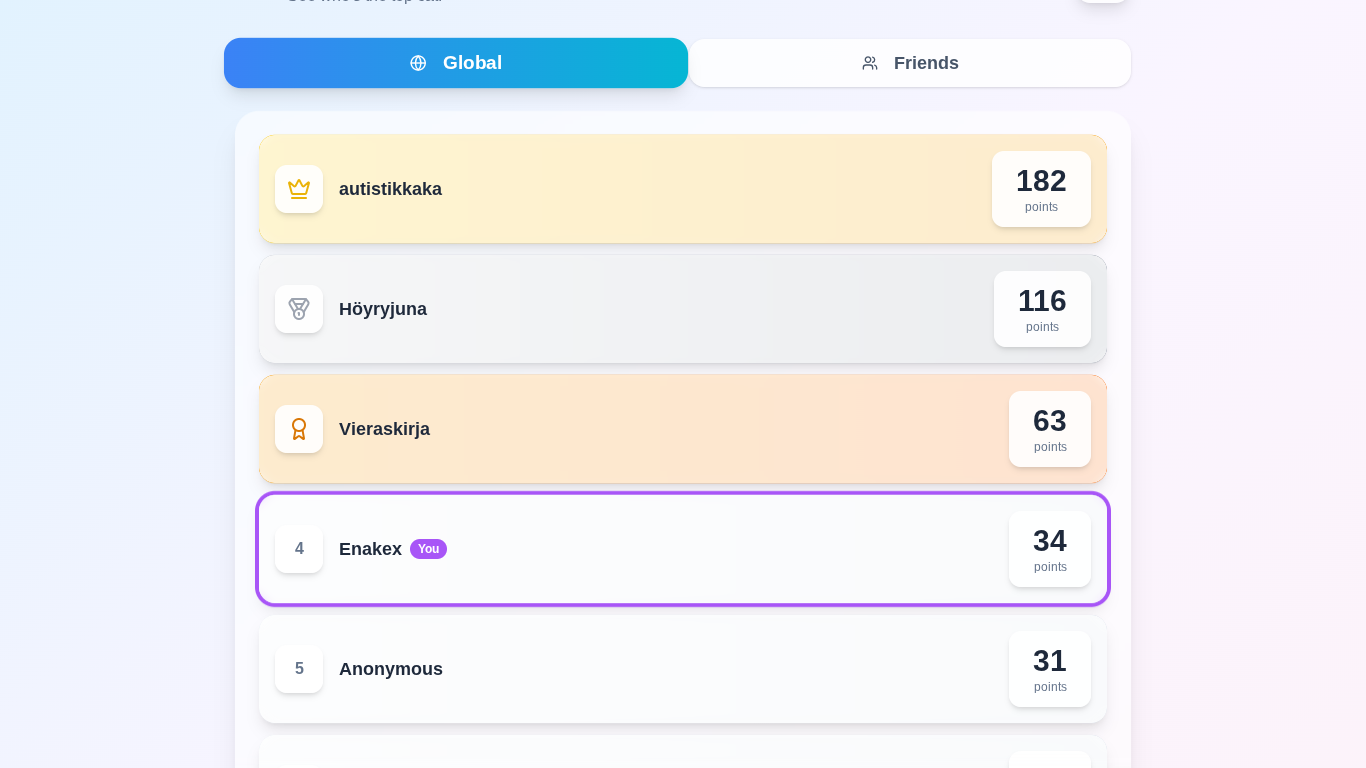Click the 116 points score box

click(1042, 309)
